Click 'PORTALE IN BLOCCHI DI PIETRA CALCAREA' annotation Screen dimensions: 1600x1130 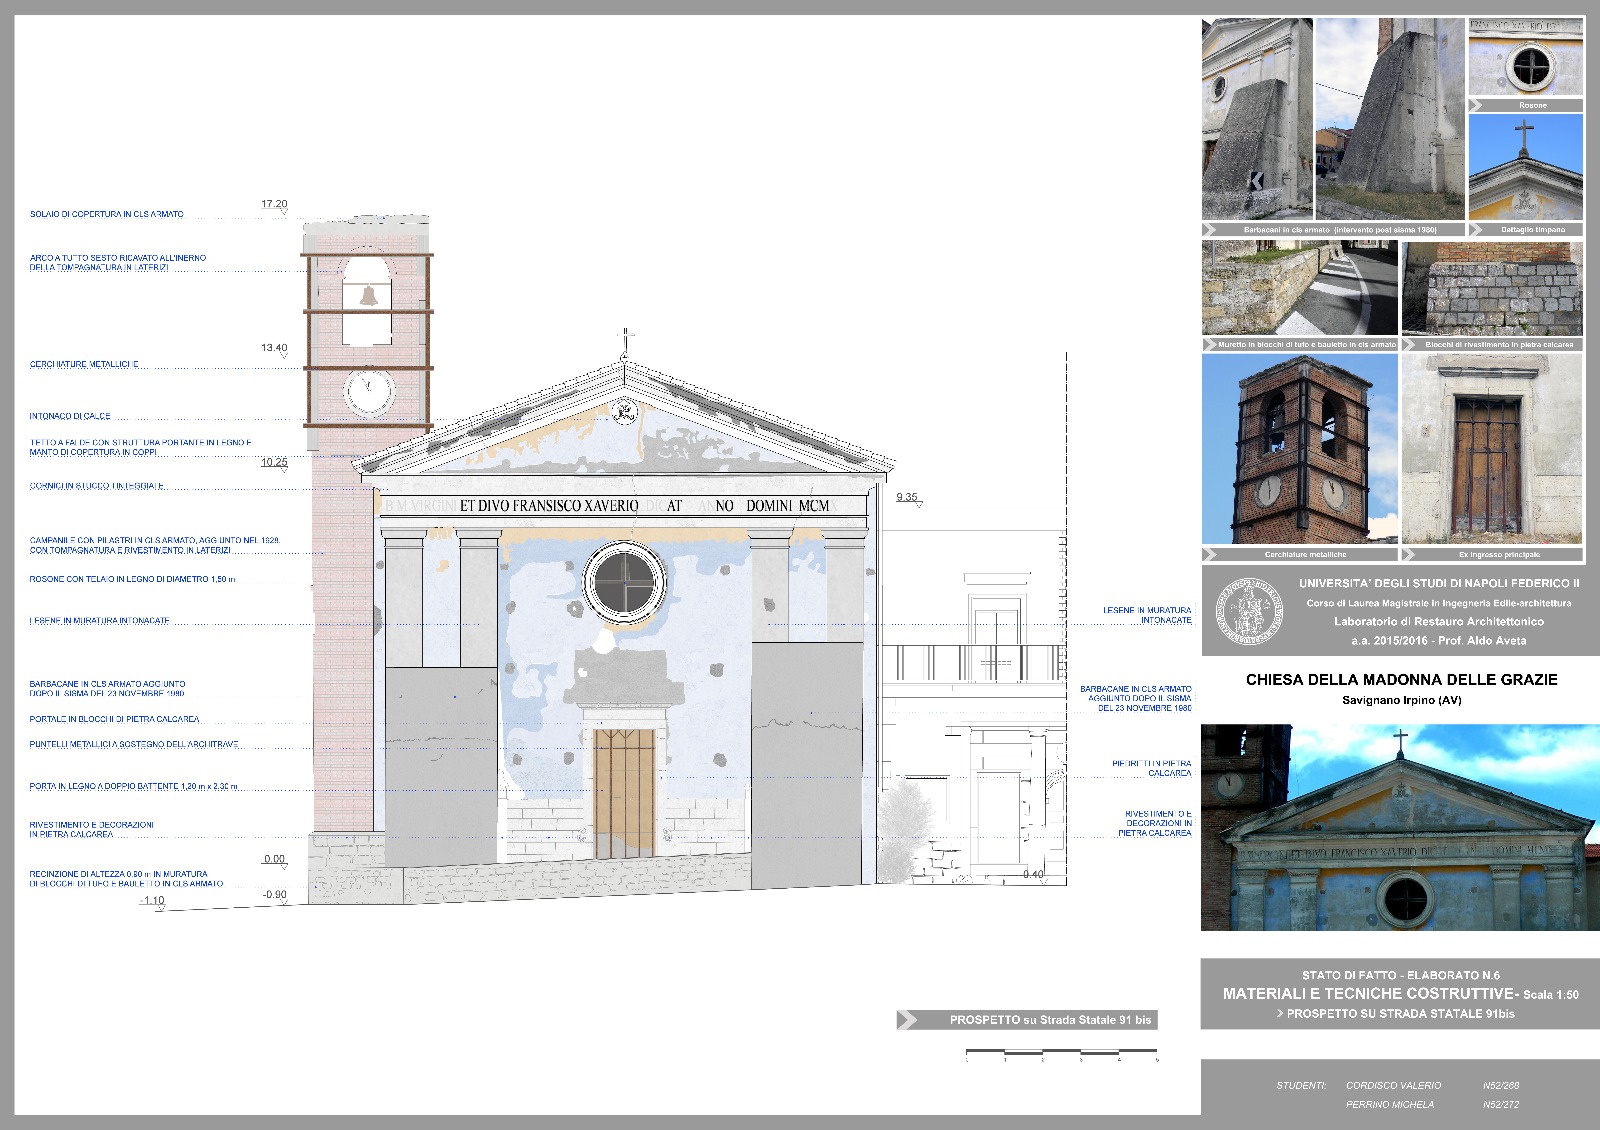(x=114, y=719)
